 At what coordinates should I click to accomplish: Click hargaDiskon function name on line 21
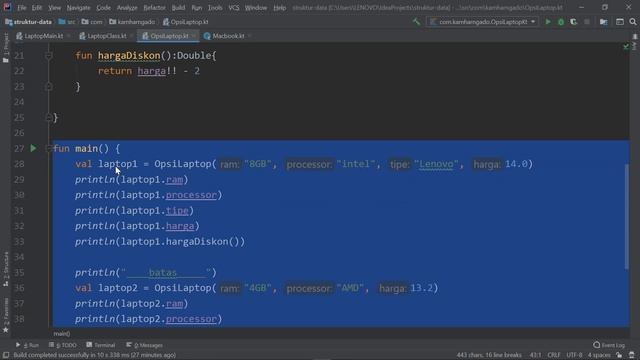tap(129, 56)
